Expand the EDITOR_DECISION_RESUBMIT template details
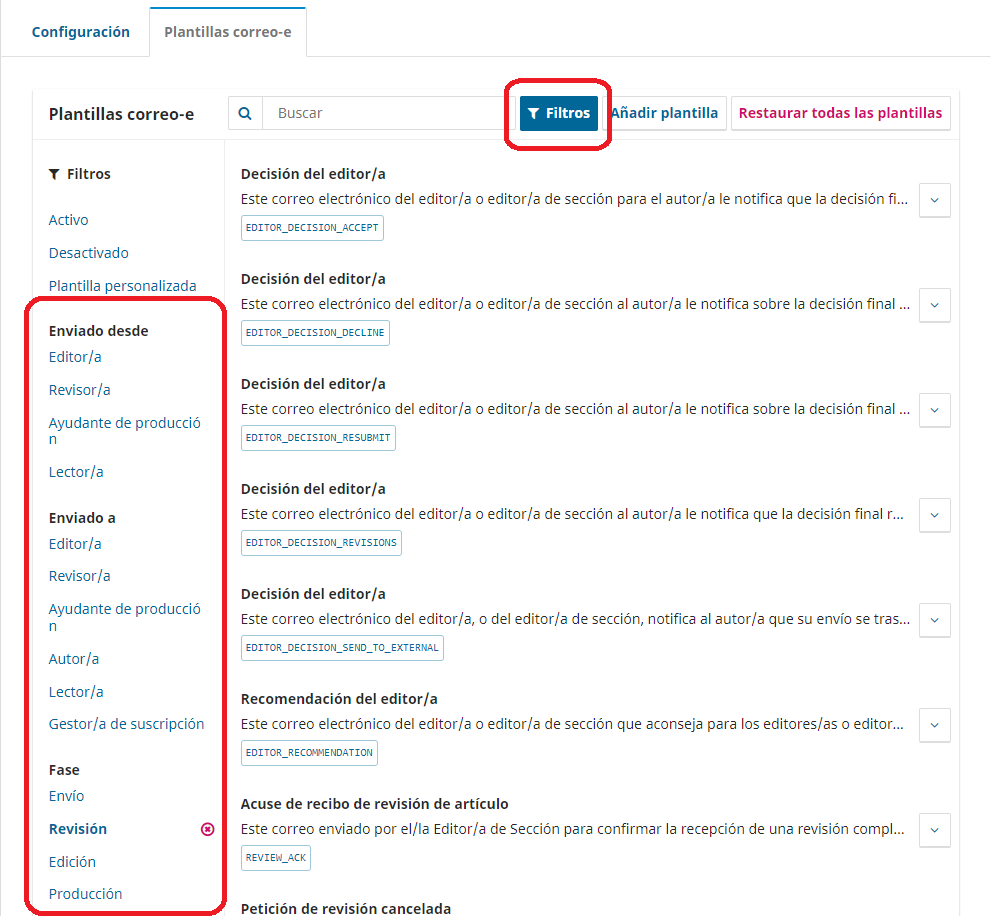This screenshot has height=916, width=991. [x=934, y=410]
